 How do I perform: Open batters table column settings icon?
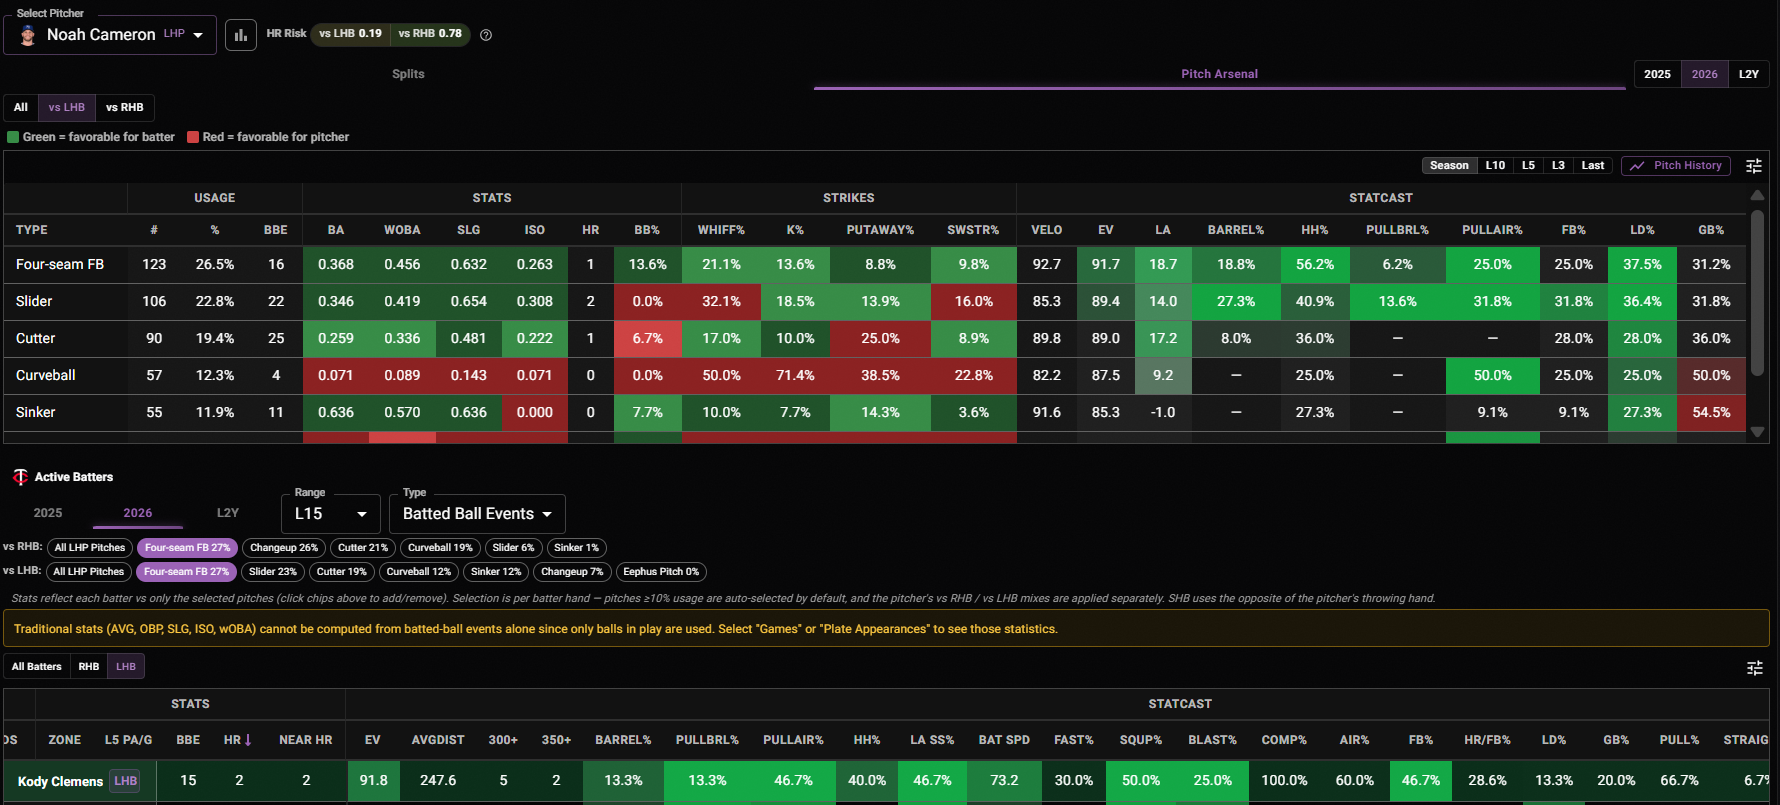(1754, 668)
